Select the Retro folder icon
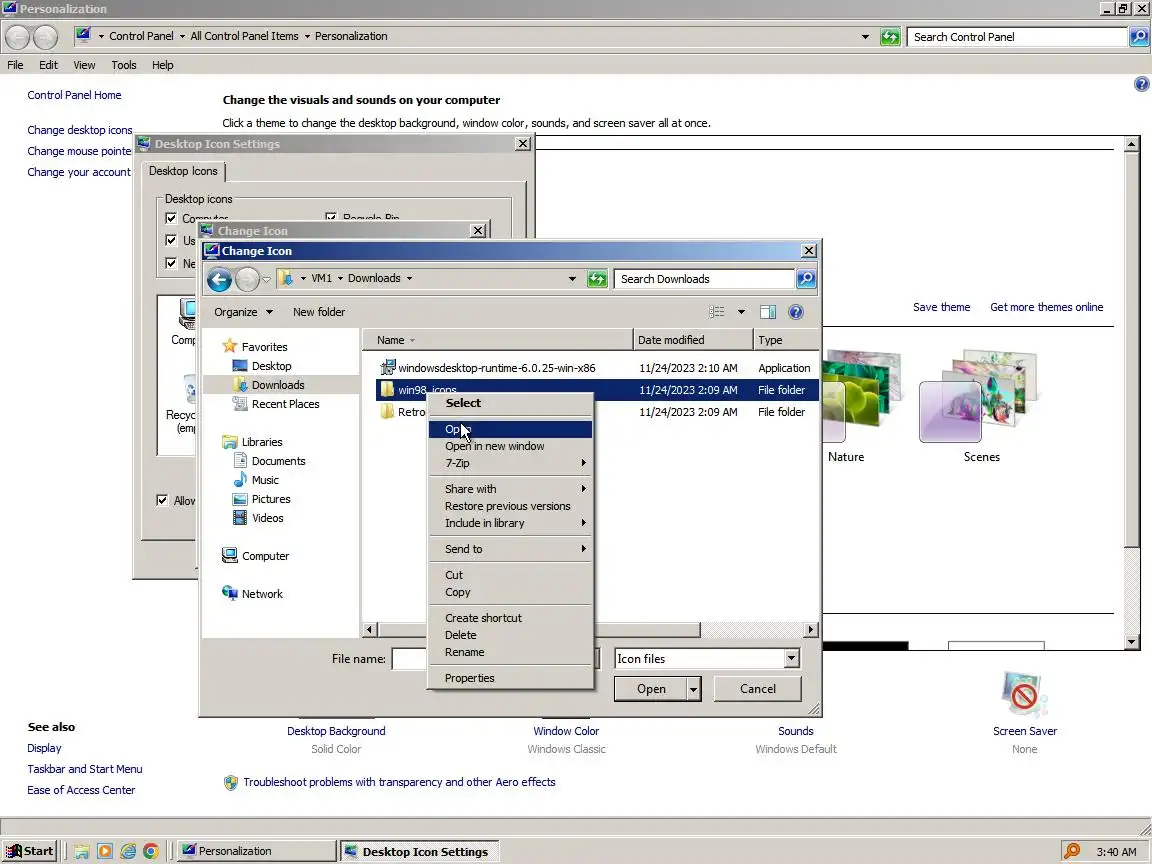This screenshot has height=864, width=1152. (387, 412)
